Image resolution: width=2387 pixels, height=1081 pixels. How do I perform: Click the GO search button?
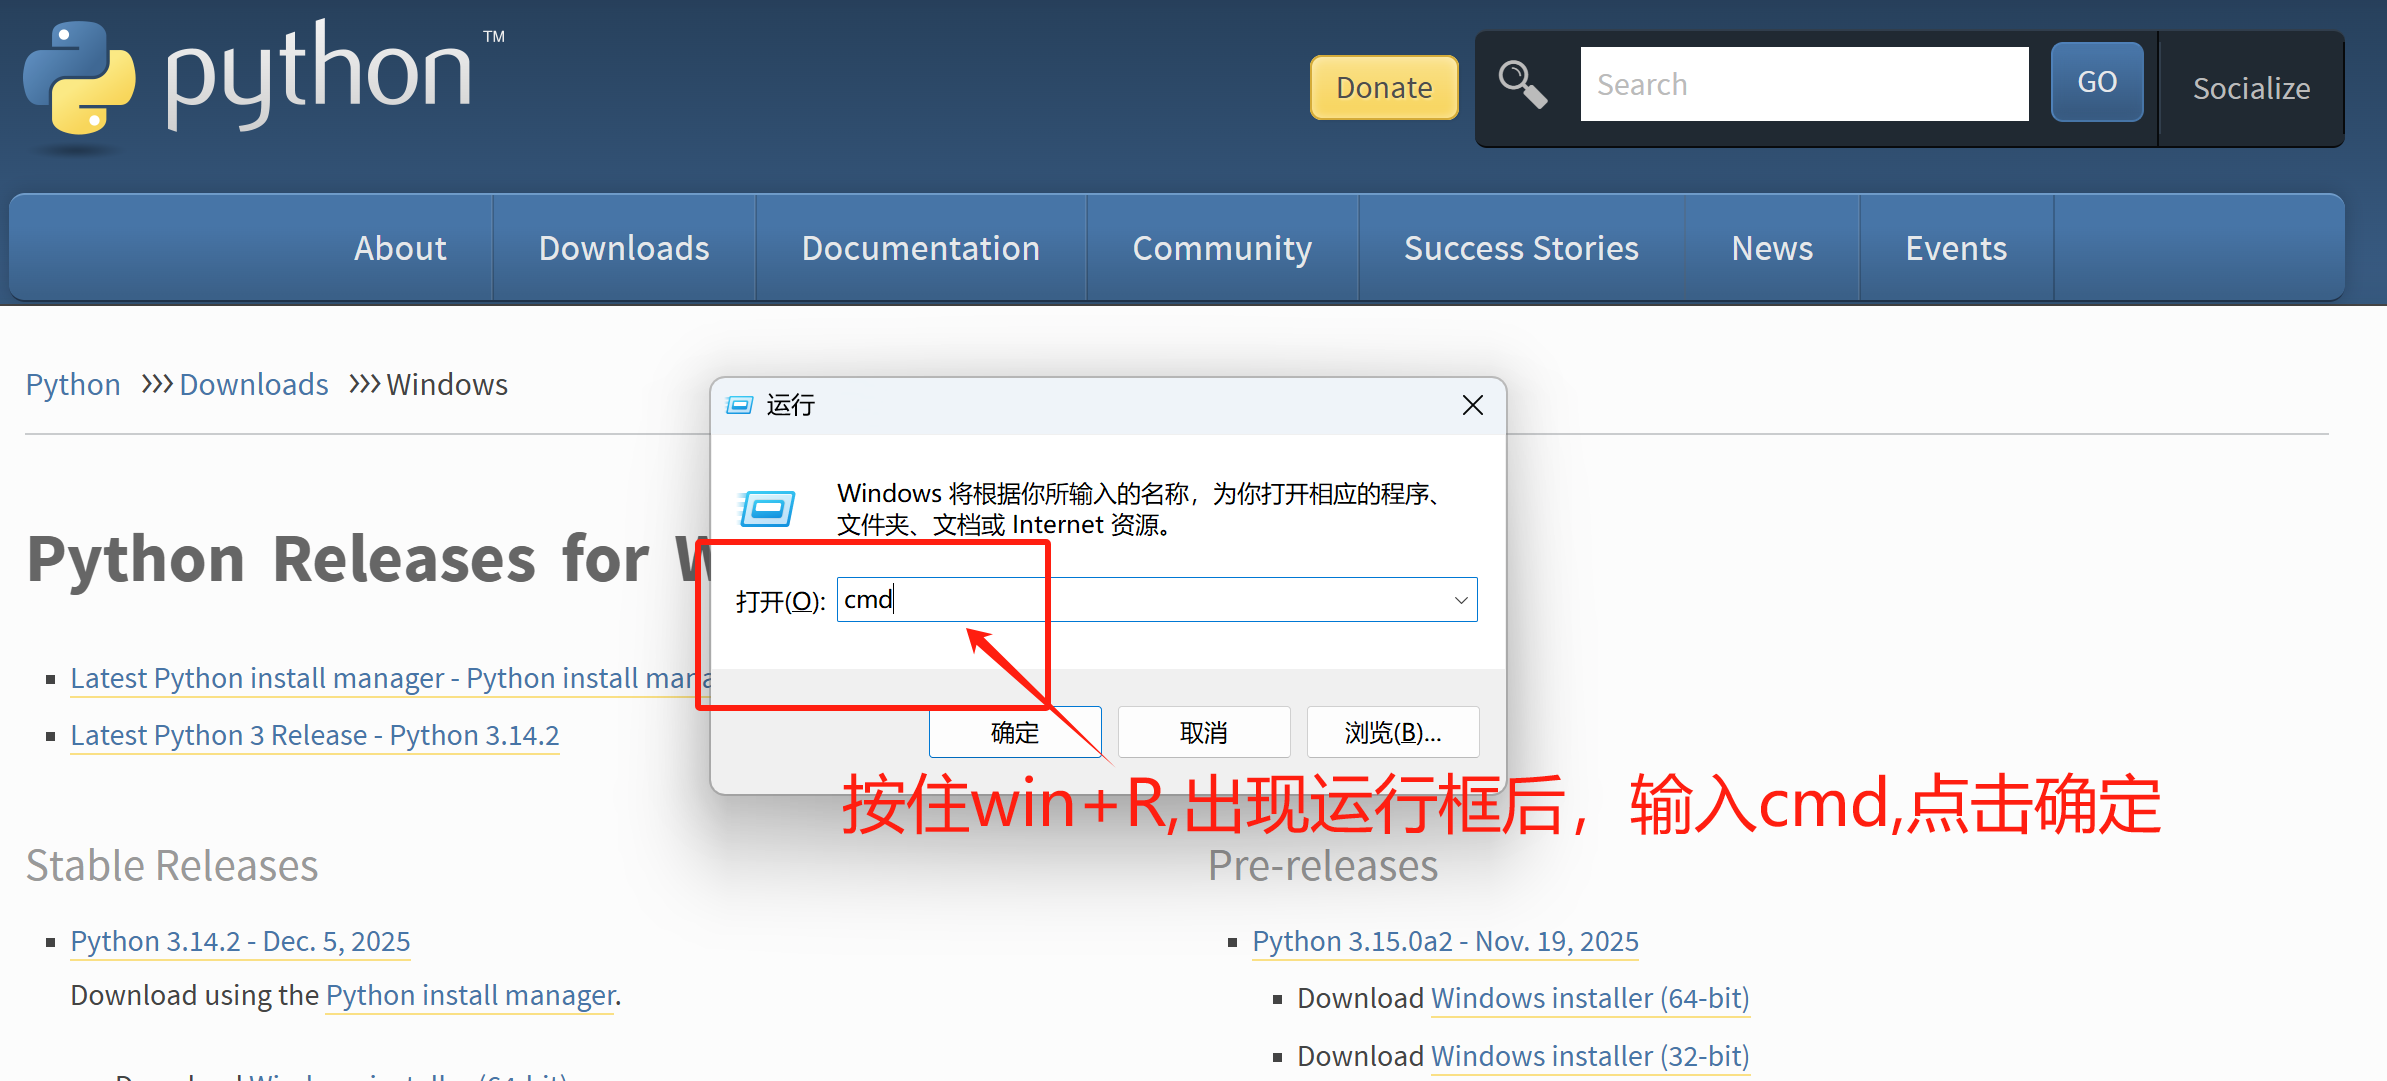click(x=2096, y=82)
